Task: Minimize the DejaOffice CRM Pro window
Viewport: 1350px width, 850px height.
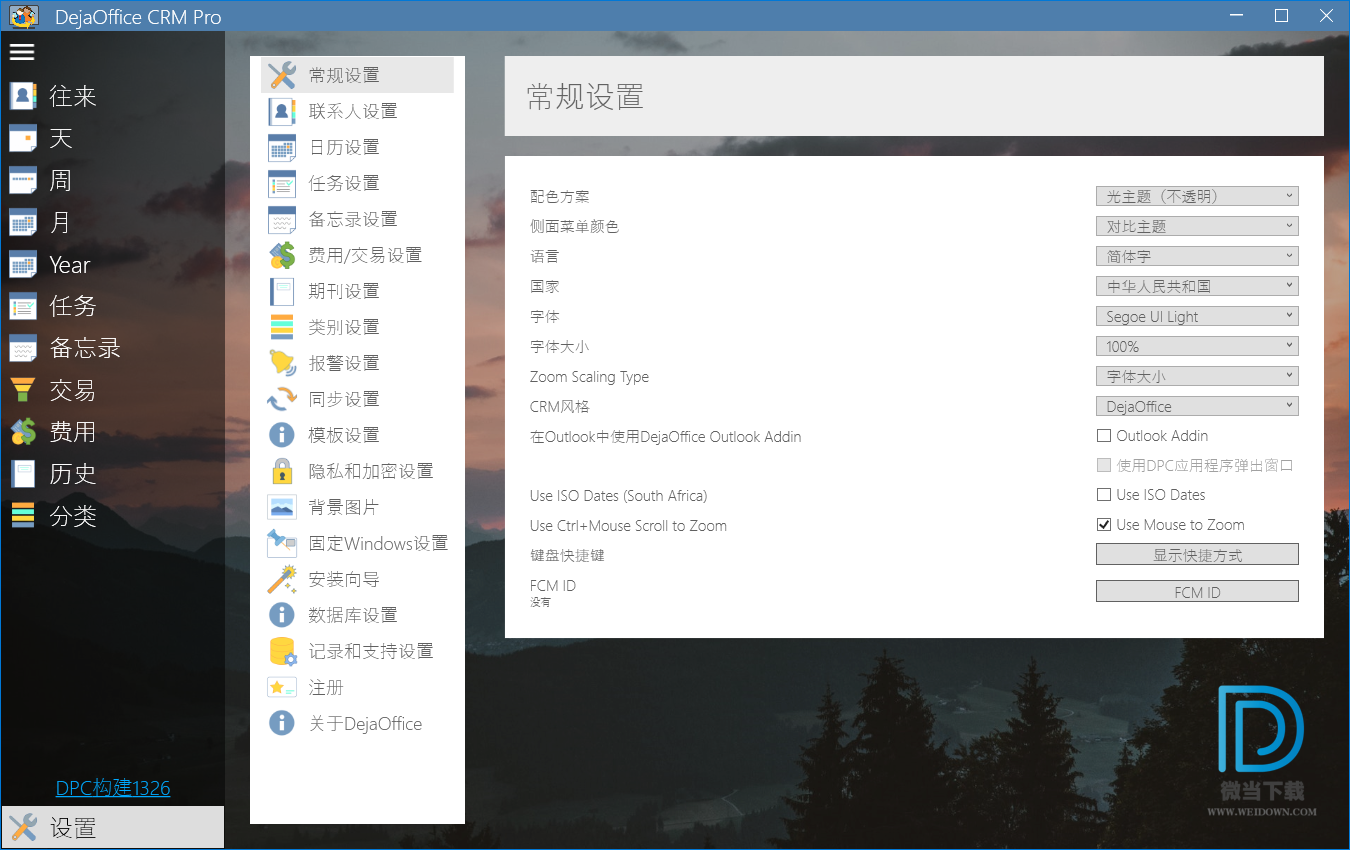Action: click(x=1236, y=15)
